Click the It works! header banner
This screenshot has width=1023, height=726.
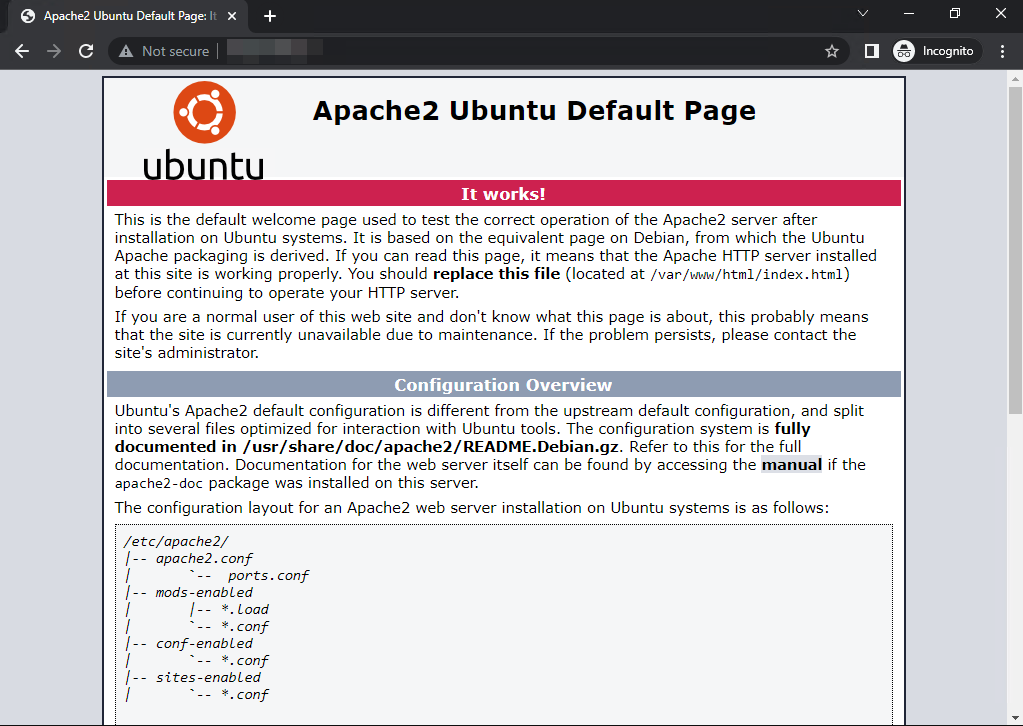coord(503,193)
